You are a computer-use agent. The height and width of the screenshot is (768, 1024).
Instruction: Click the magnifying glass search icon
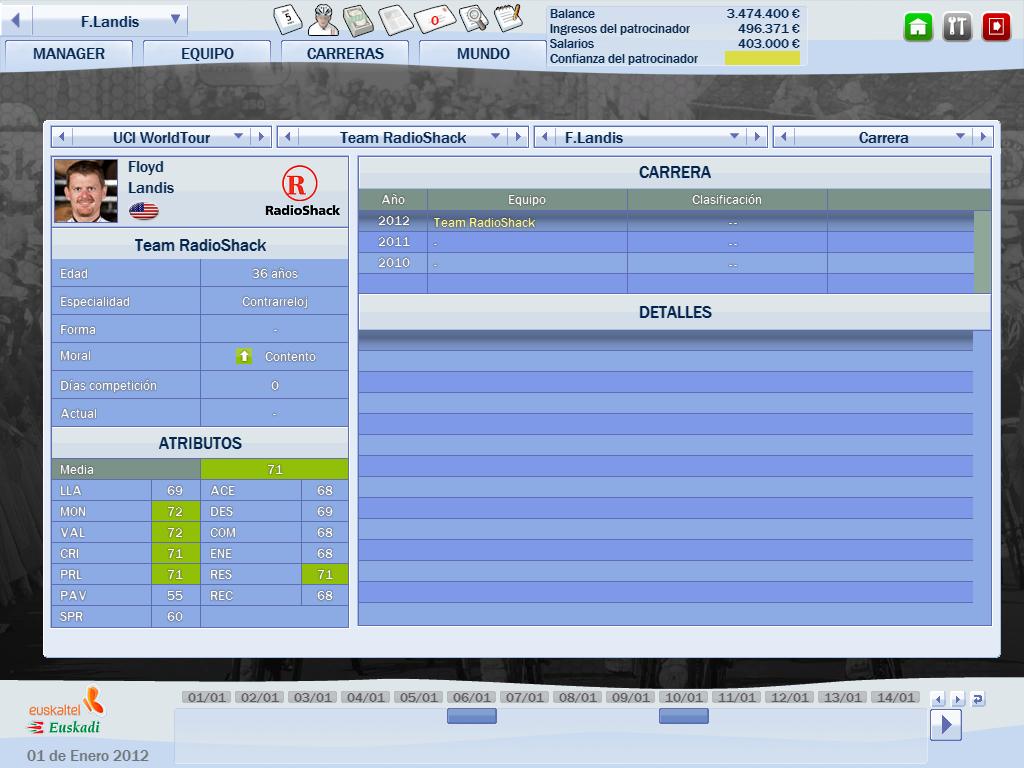coord(473,18)
